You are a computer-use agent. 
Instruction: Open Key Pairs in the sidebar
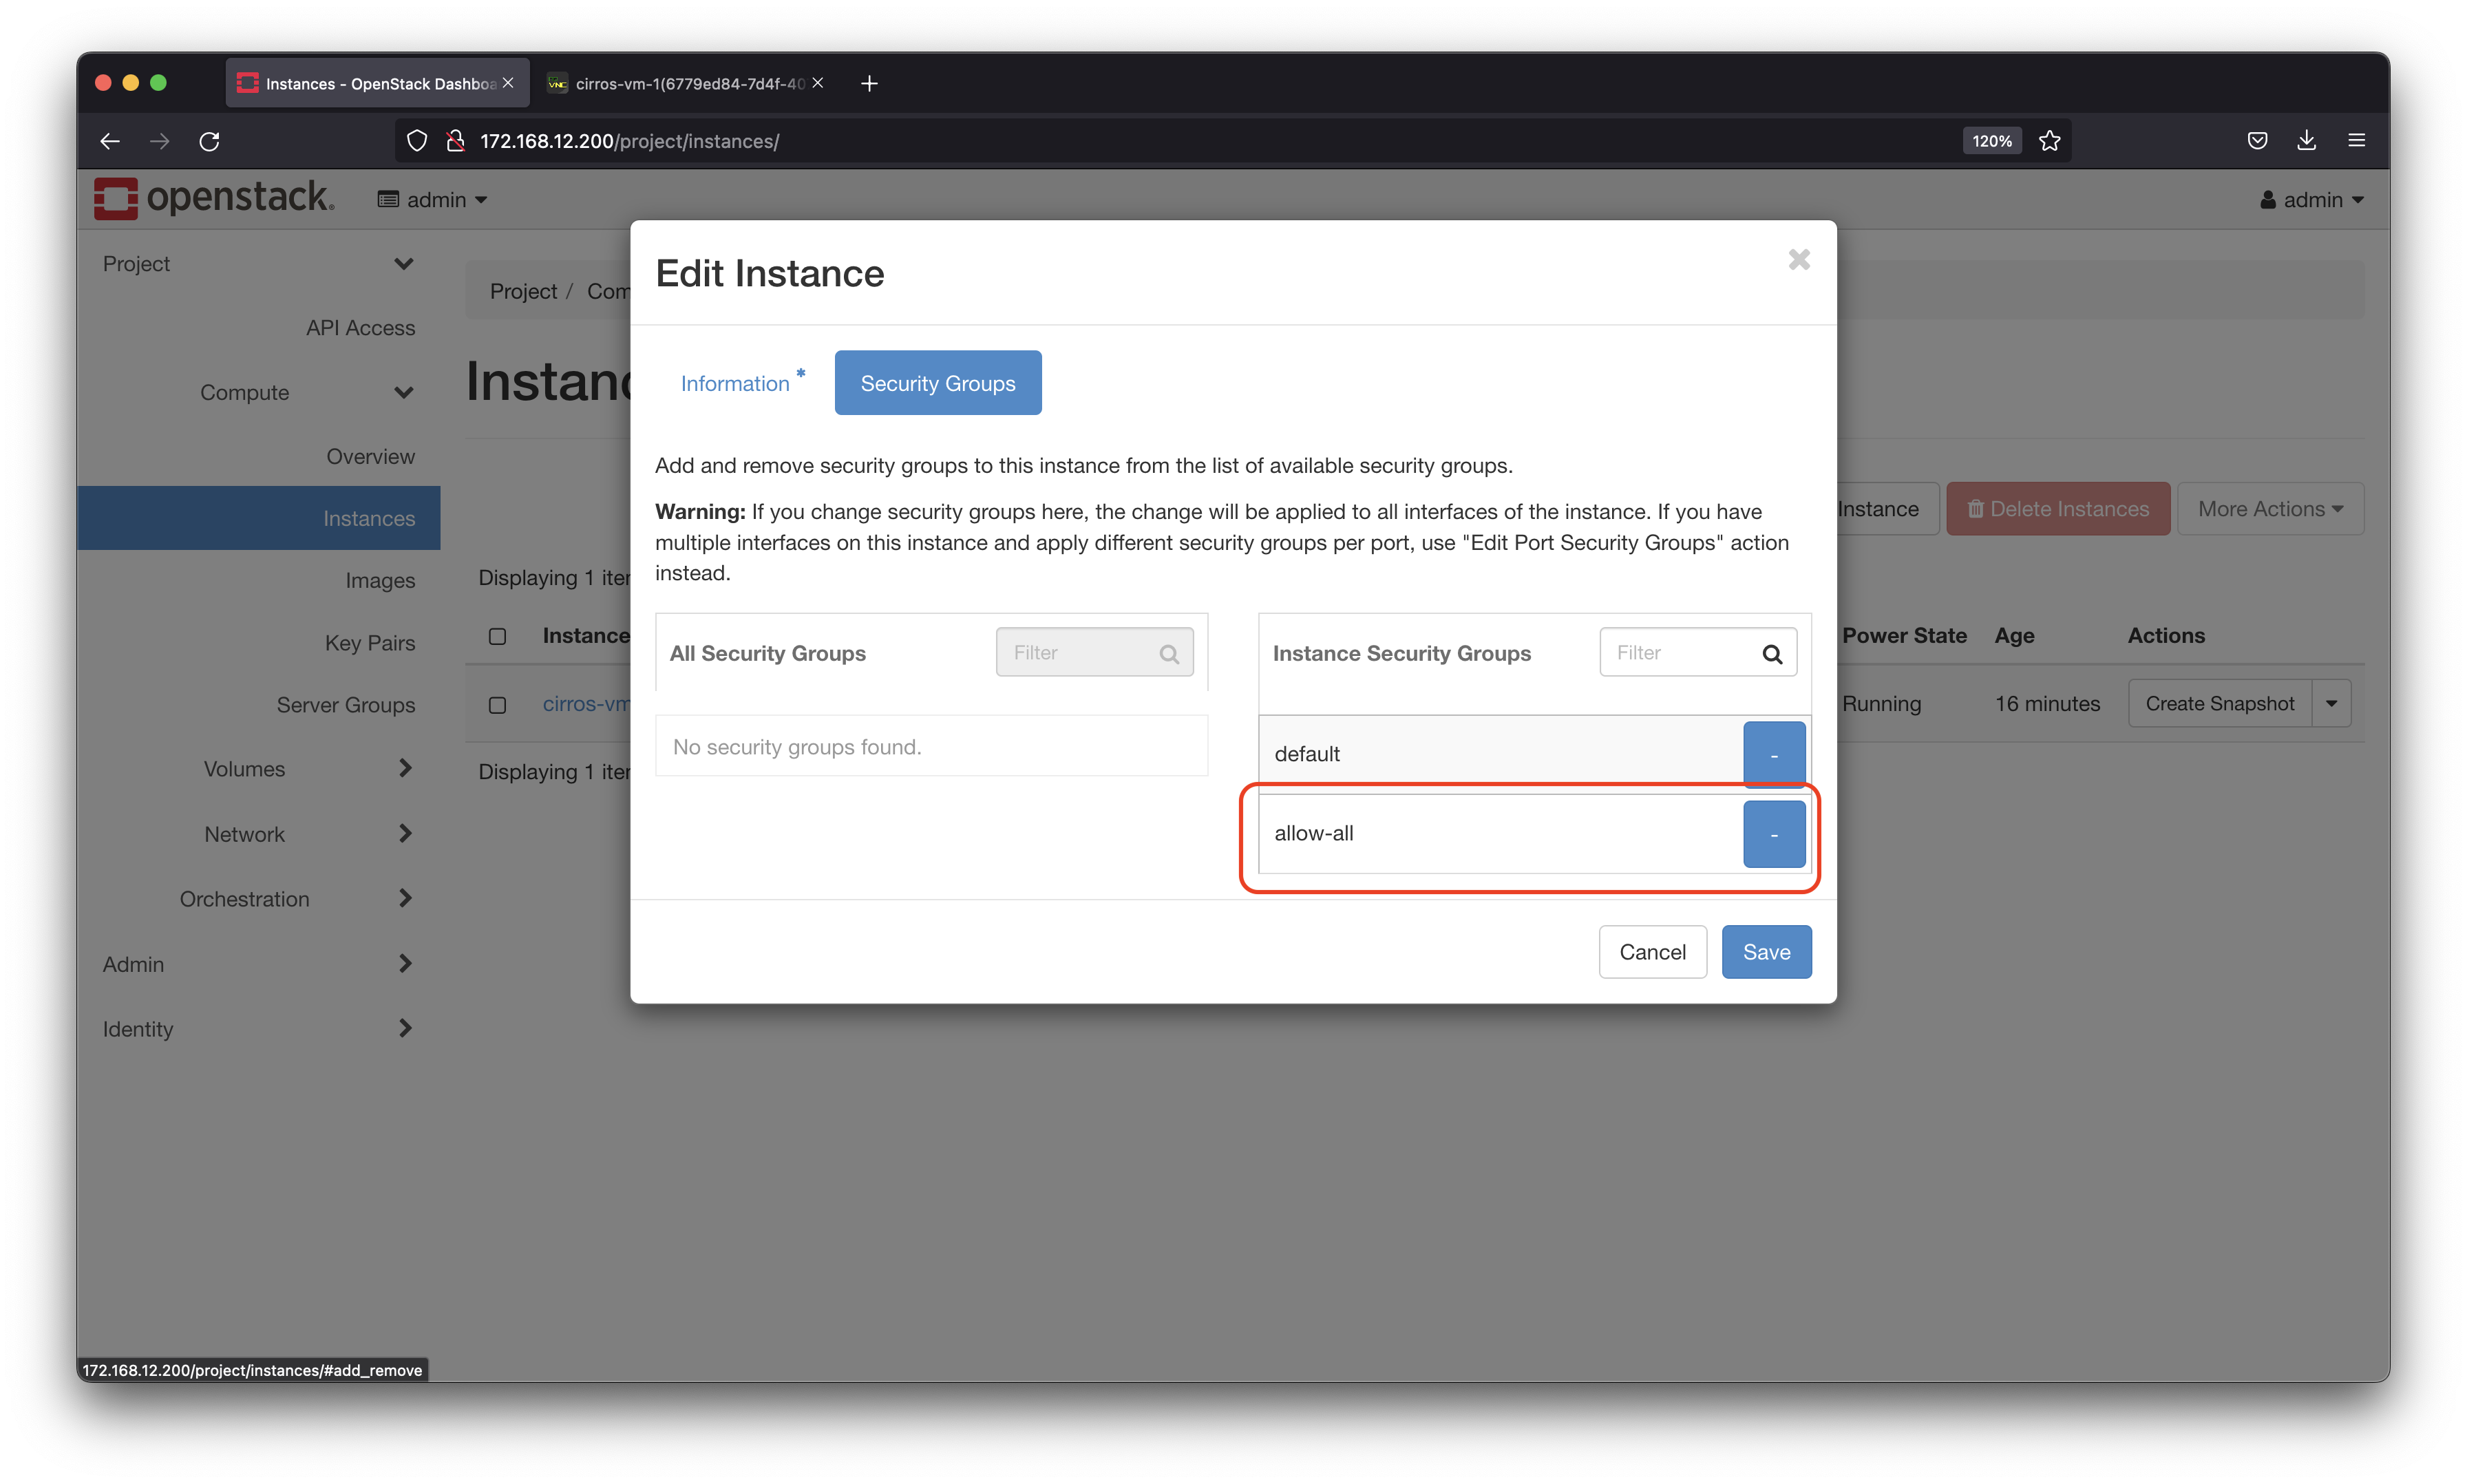(x=369, y=643)
